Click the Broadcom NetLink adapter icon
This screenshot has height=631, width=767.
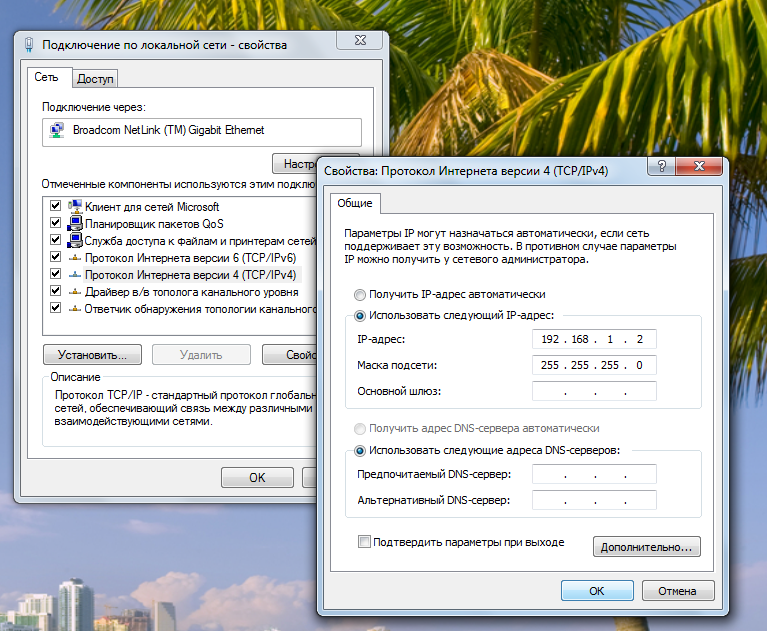coord(56,130)
